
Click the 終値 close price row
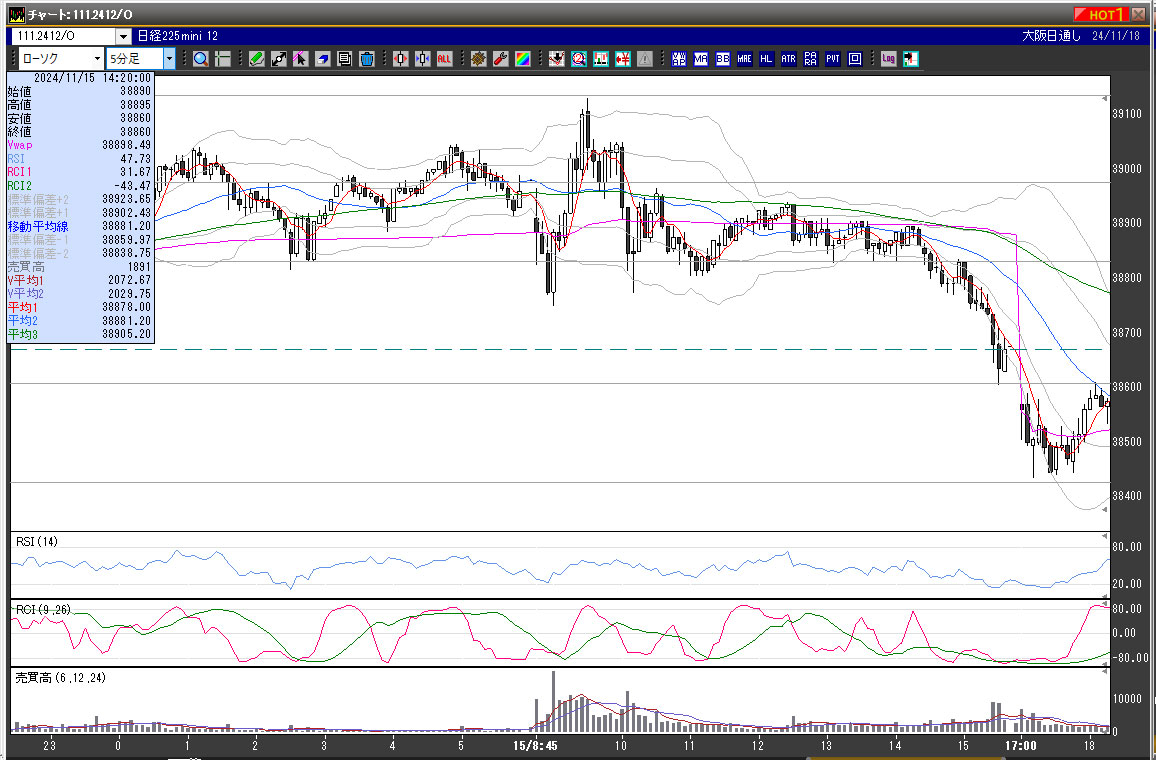click(80, 132)
